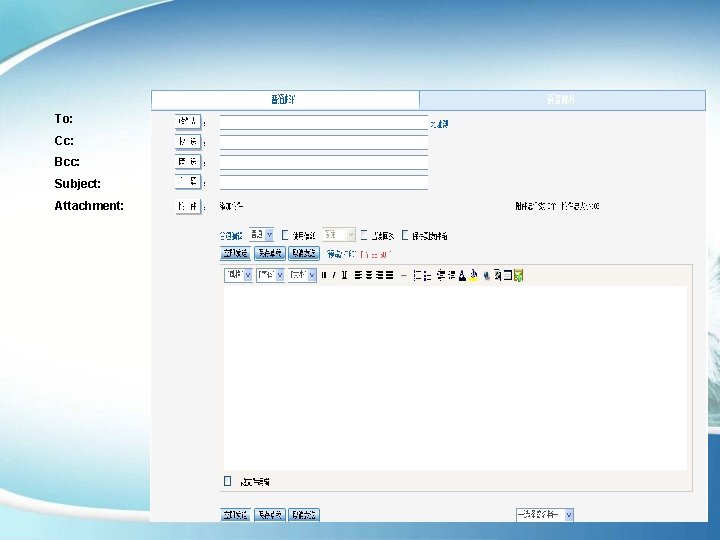Insert a numbered list
This screenshot has width=720, height=540.
pos(417,276)
